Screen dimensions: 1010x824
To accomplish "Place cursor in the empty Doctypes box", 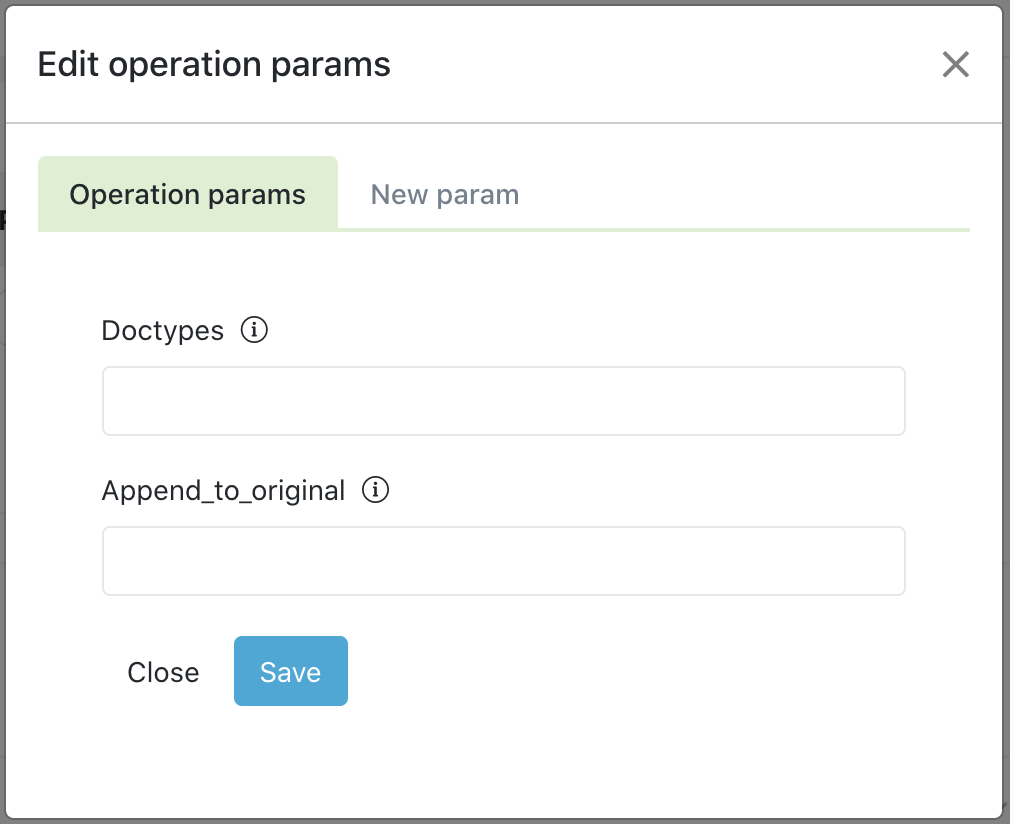I will tap(503, 401).
